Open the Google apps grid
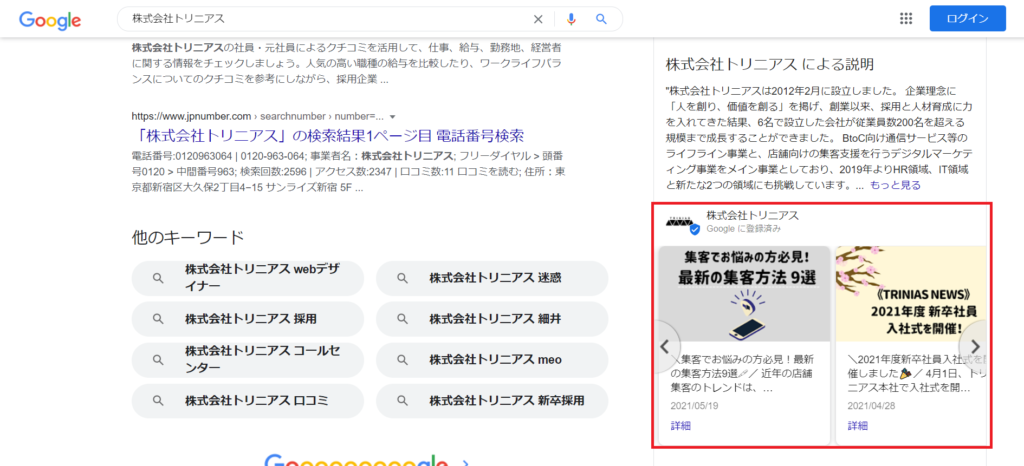The image size is (1024, 466). [x=906, y=18]
